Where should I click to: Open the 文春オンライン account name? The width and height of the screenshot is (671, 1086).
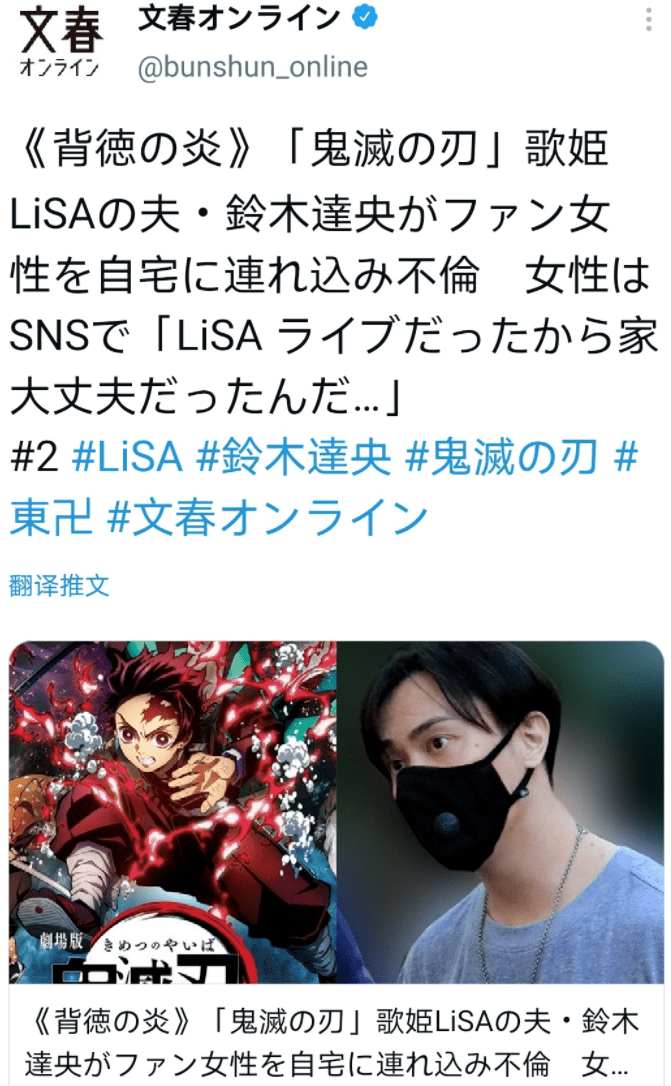(240, 19)
